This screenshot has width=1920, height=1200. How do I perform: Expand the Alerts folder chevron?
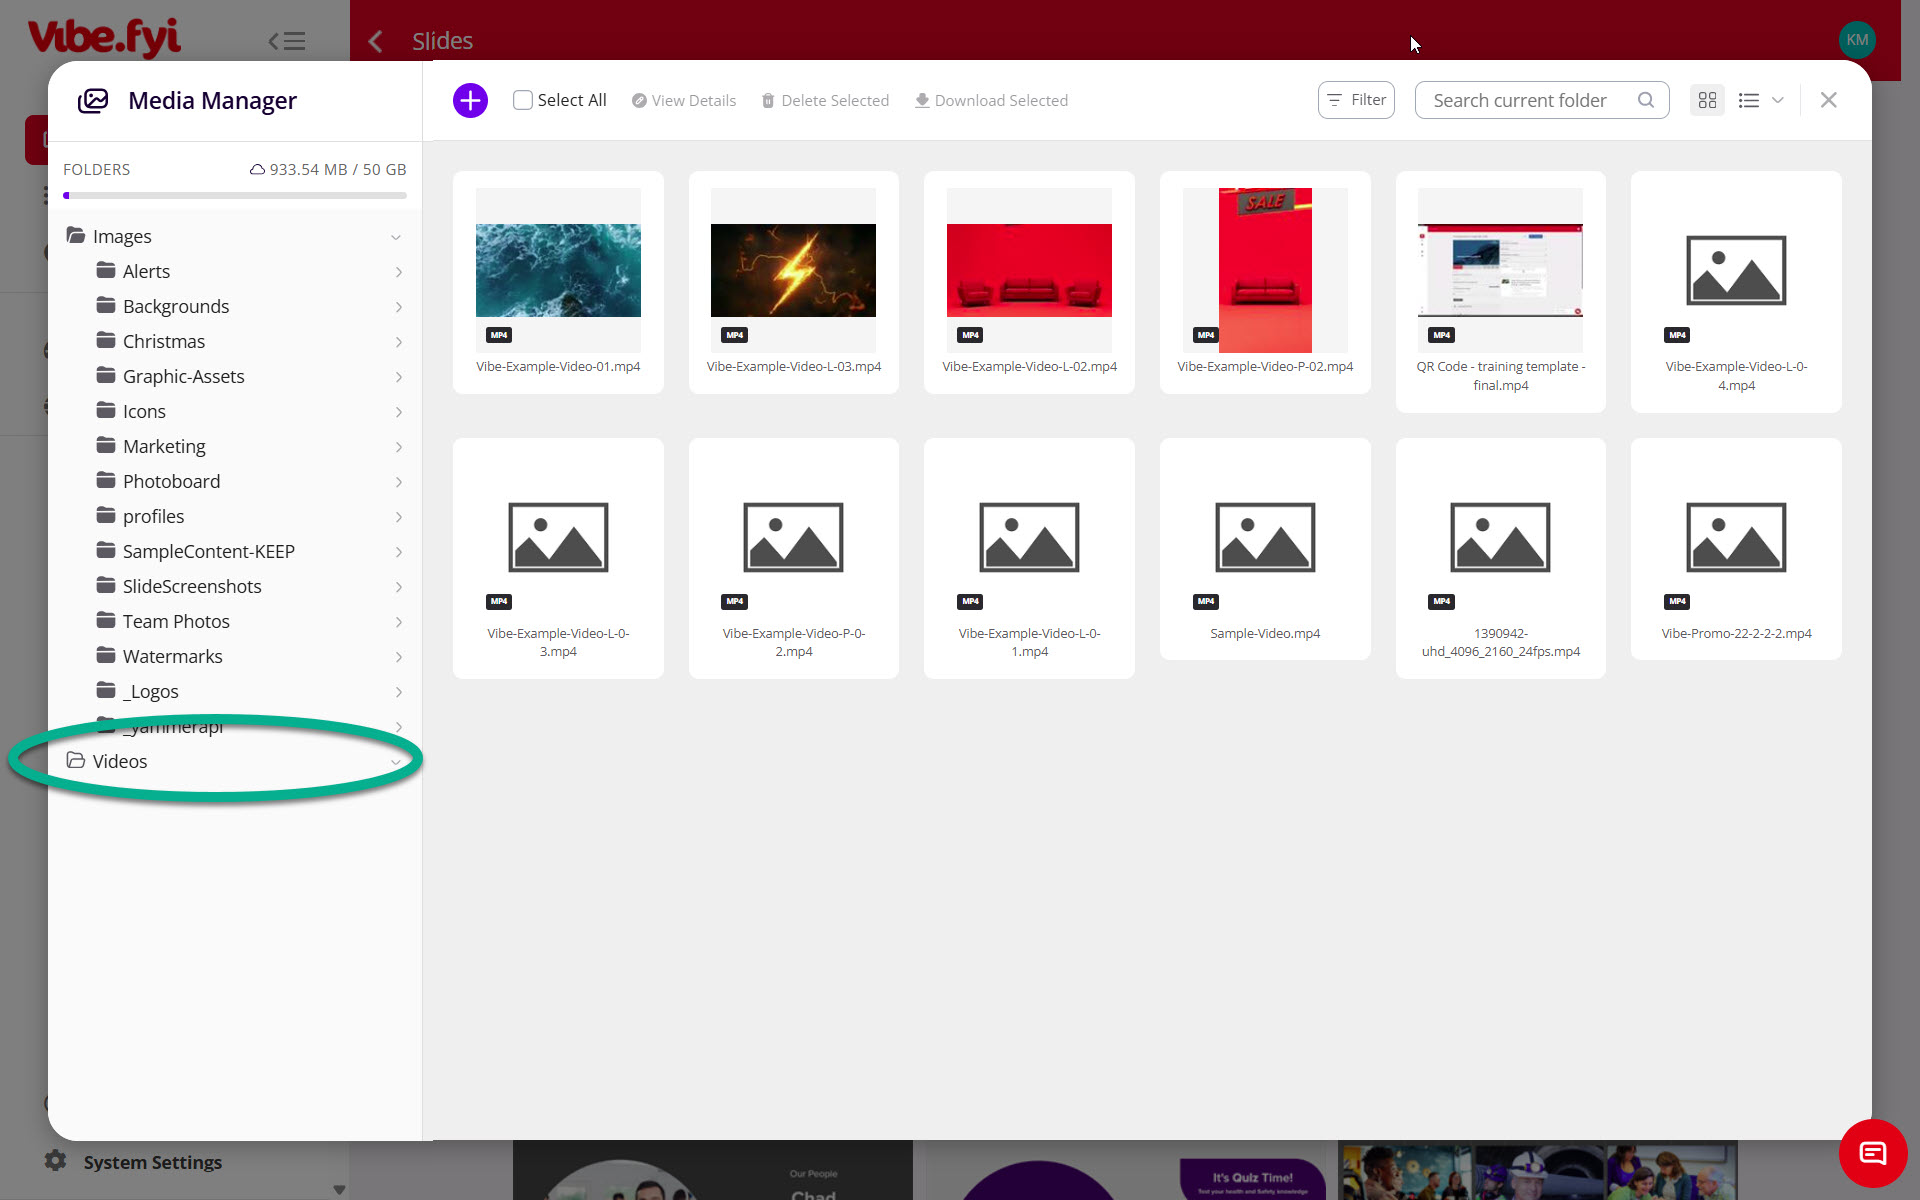(398, 272)
